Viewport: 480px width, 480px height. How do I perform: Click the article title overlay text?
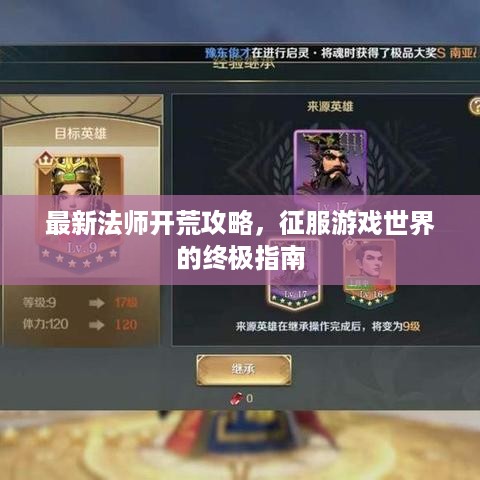(240, 240)
